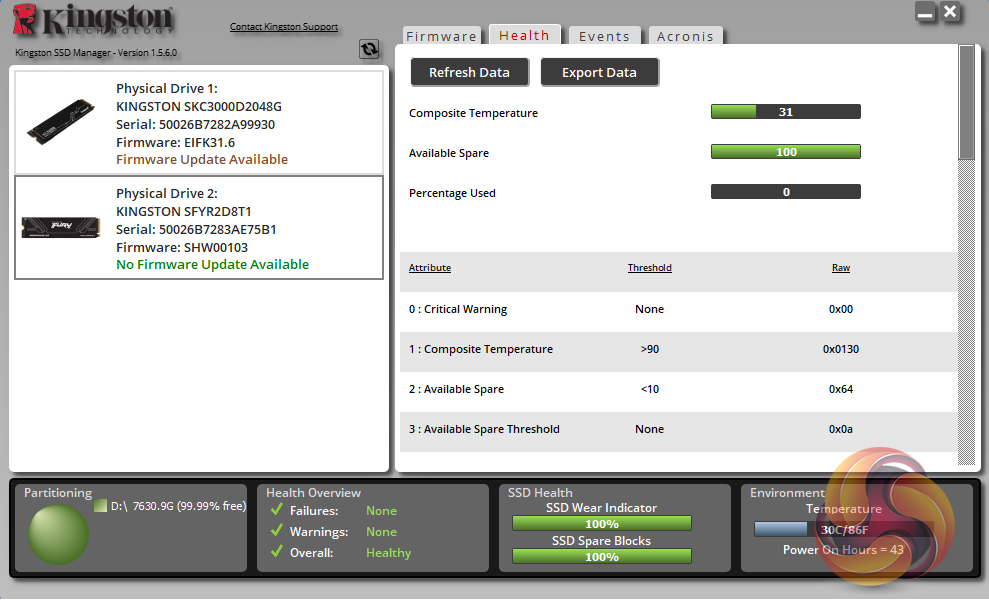989x600 pixels.
Task: Click the No Firmware Update Available text
Action: coord(213,264)
